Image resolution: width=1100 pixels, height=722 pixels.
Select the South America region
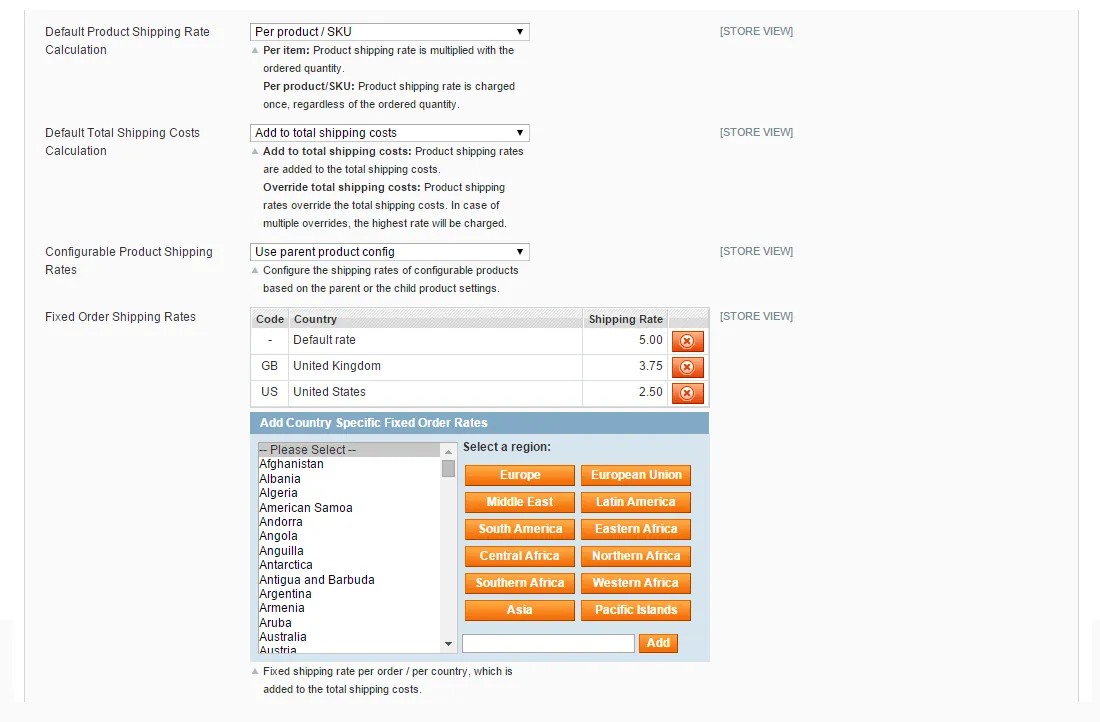520,529
